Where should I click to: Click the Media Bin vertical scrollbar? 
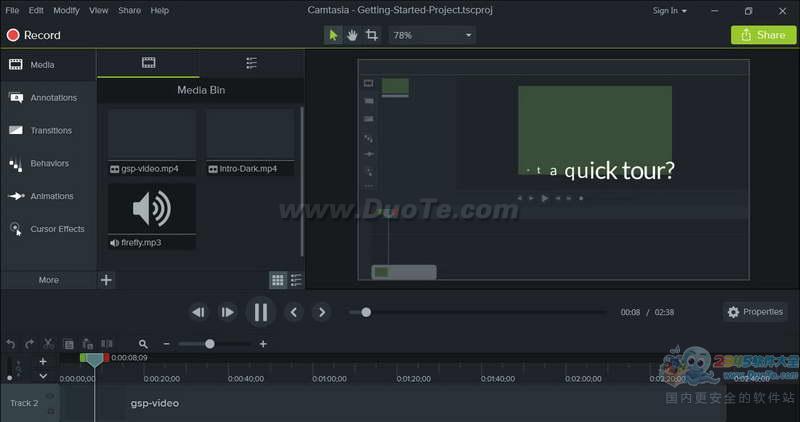coord(302,181)
